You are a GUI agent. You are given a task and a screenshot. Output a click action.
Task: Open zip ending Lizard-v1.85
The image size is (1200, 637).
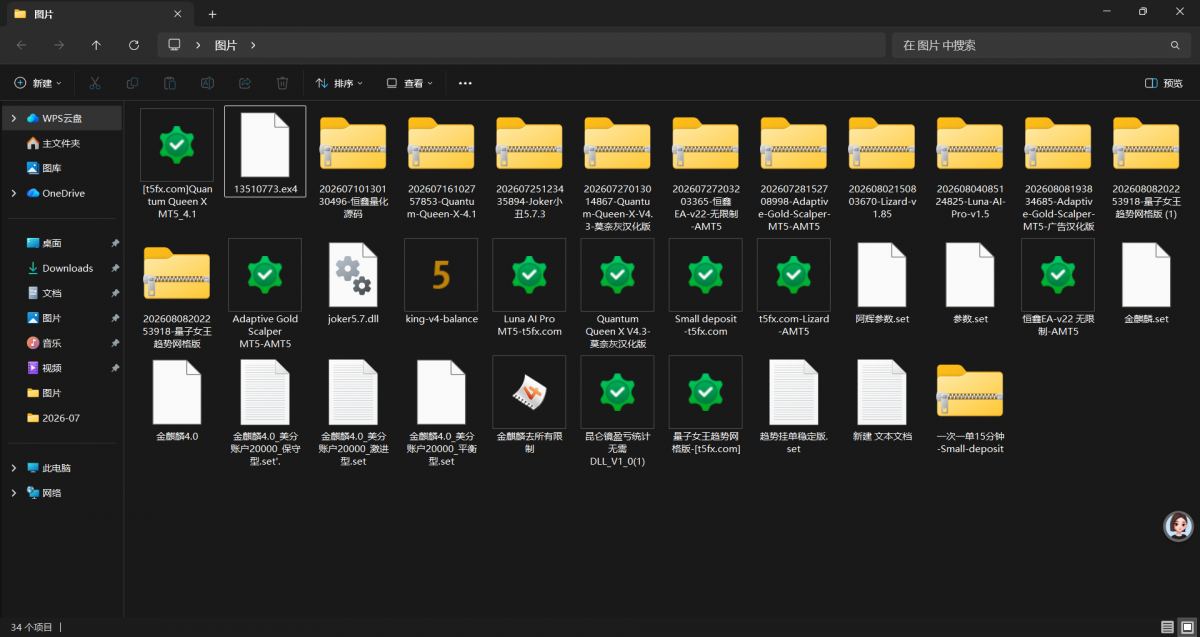coord(882,168)
